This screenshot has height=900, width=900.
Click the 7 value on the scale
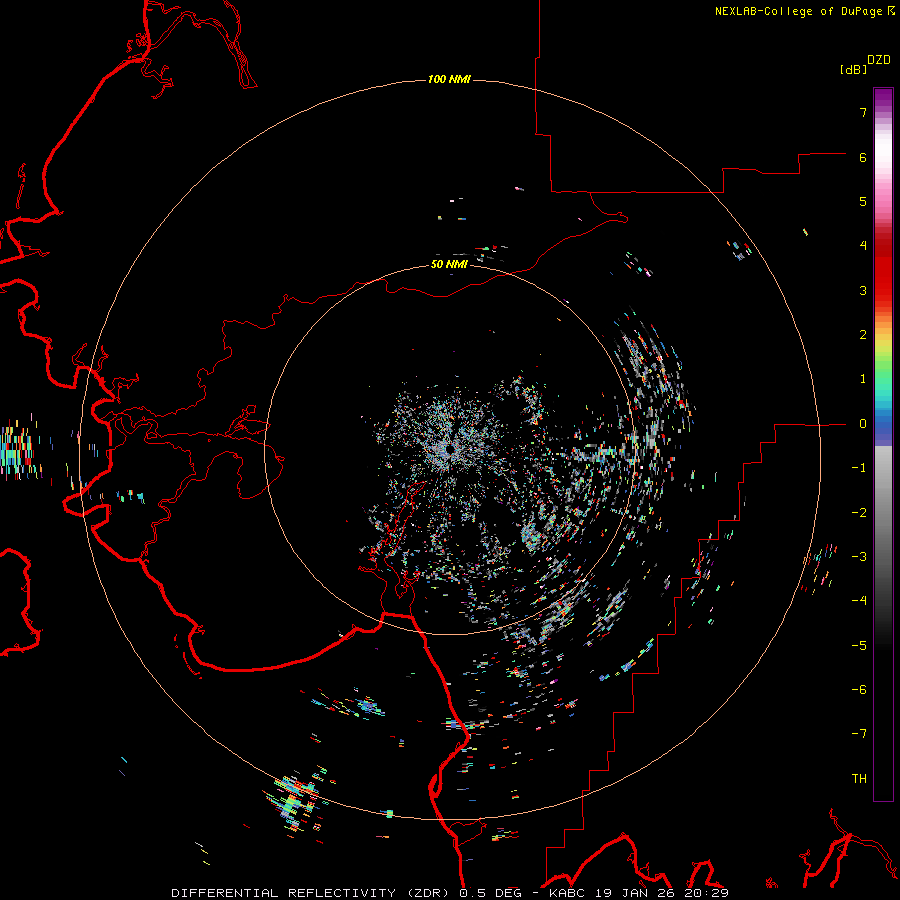[x=863, y=112]
